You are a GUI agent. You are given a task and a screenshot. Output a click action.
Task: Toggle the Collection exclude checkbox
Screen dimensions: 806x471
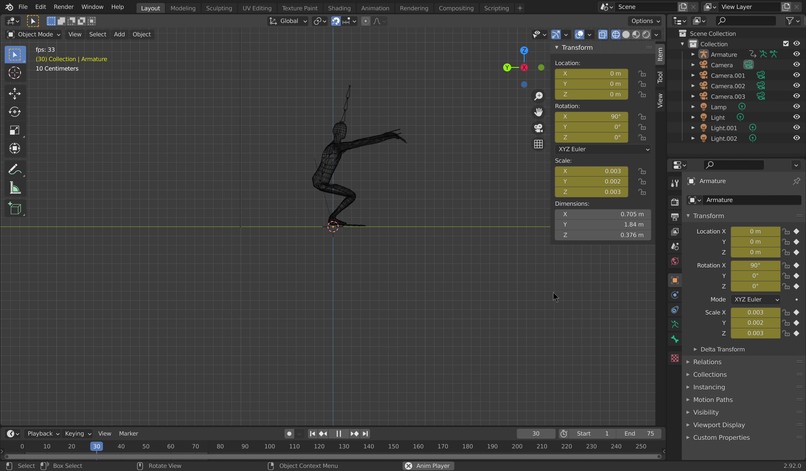pyautogui.click(x=785, y=44)
